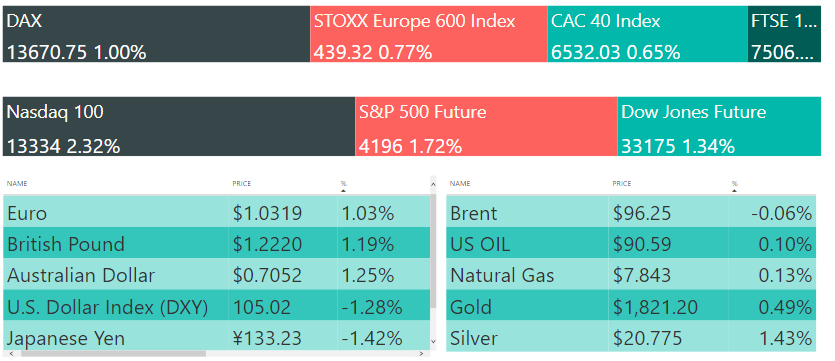Select the Euro row
This screenshot has height=361, width=835.
217,213
